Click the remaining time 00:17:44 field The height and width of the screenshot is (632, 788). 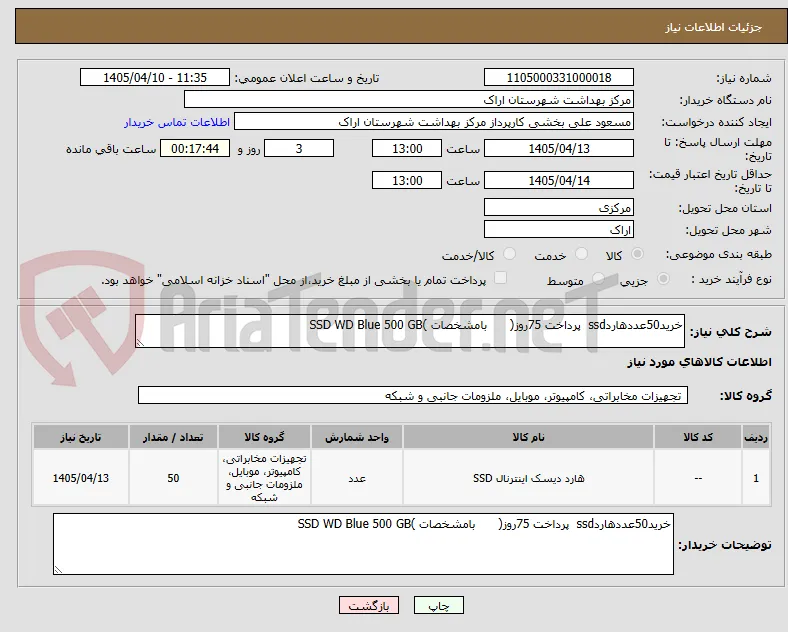195,149
